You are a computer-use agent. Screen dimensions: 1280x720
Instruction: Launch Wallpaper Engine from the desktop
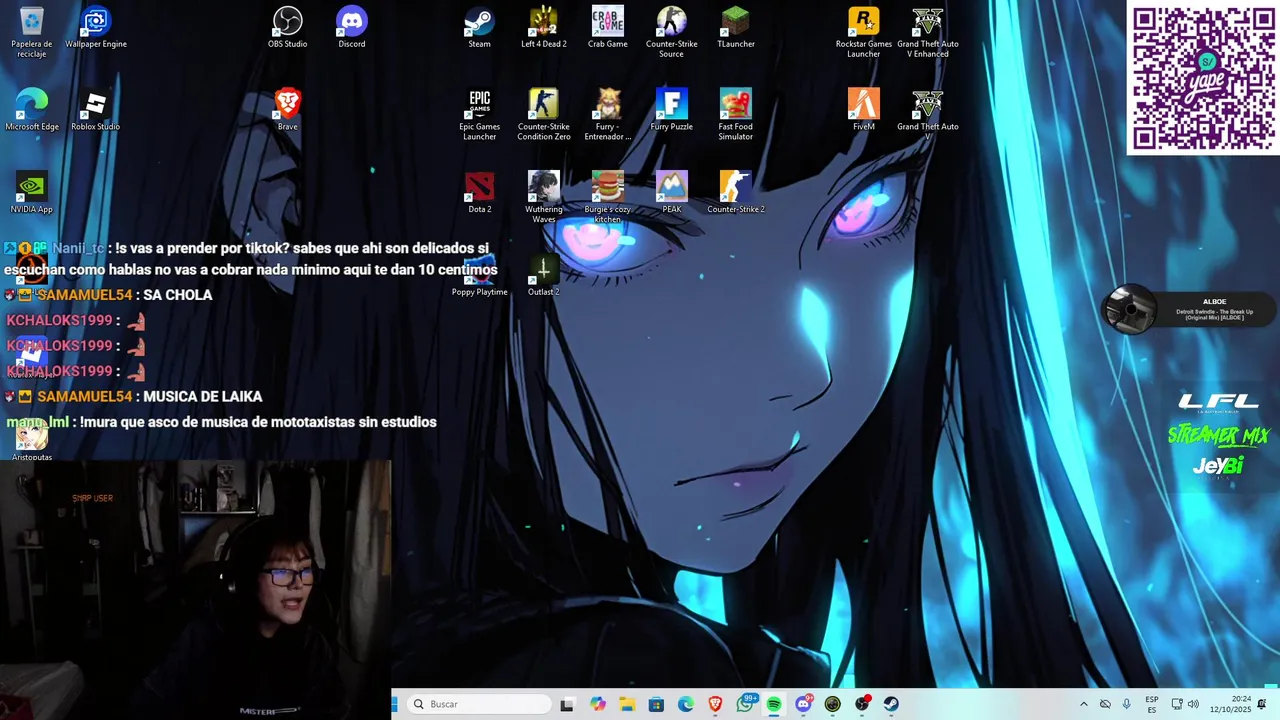click(x=96, y=28)
